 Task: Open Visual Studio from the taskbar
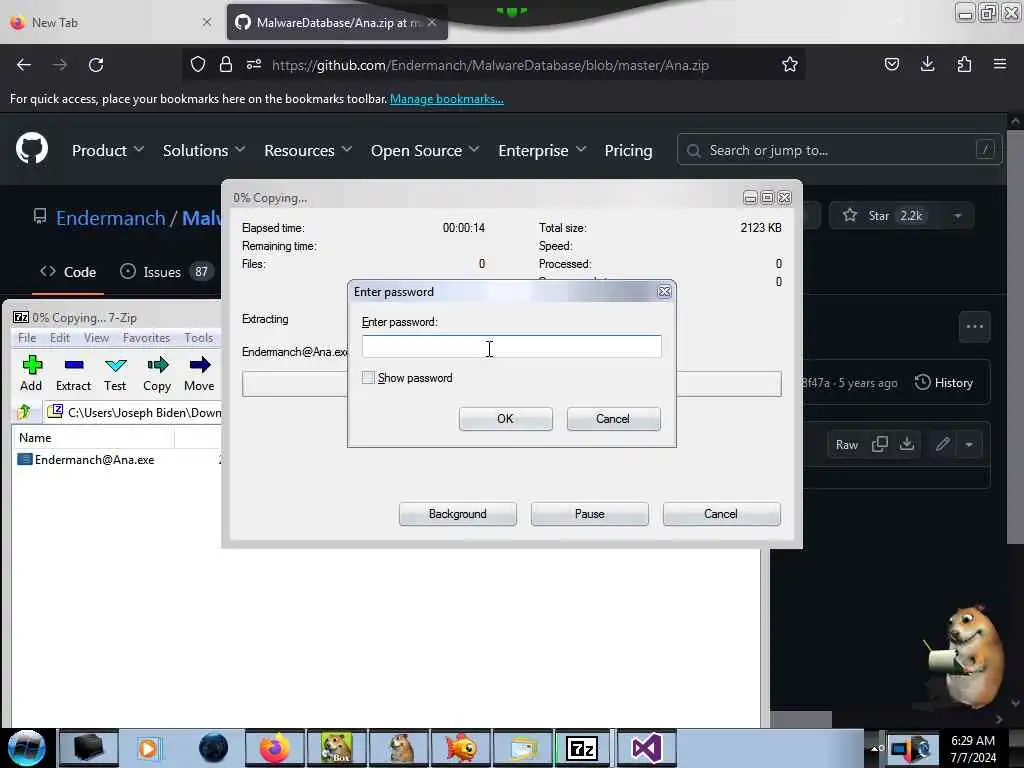tap(646, 748)
